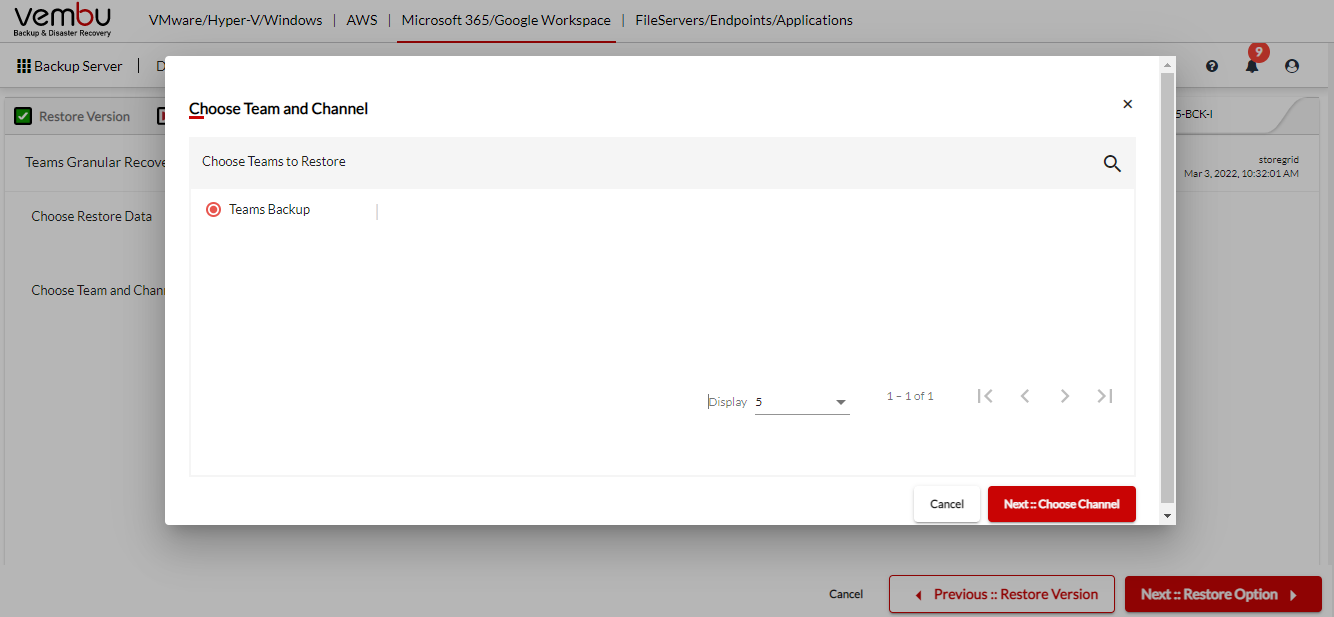Click the Backup Server grid icon

[24, 66]
